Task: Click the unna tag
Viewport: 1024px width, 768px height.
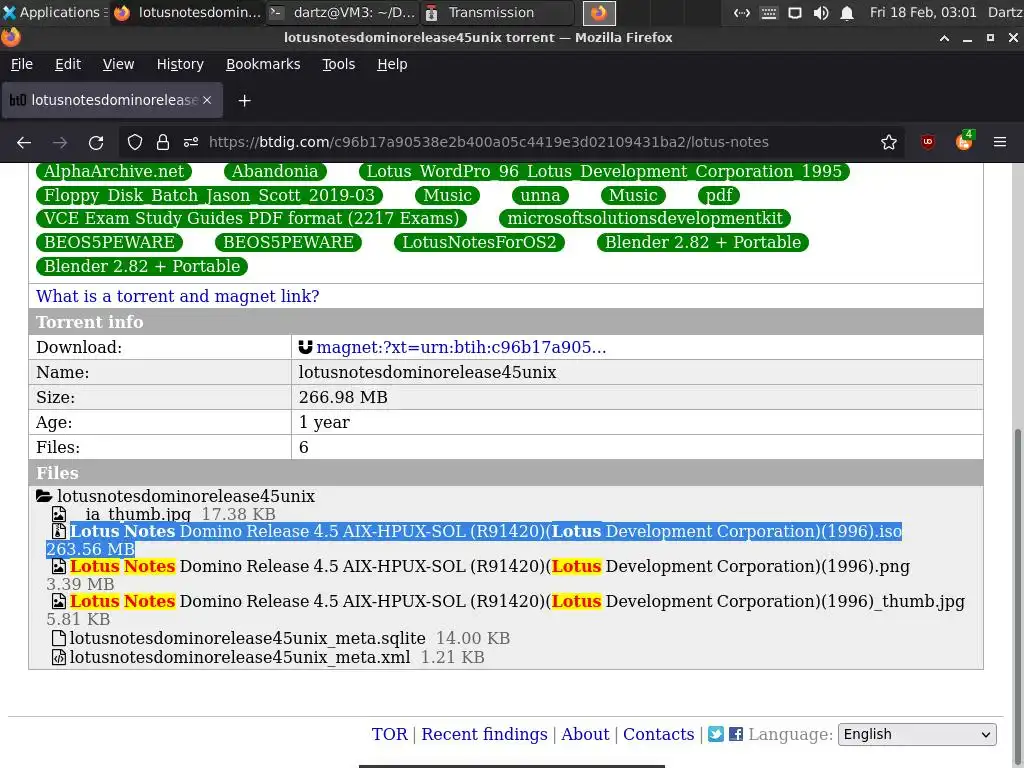Action: click(540, 195)
